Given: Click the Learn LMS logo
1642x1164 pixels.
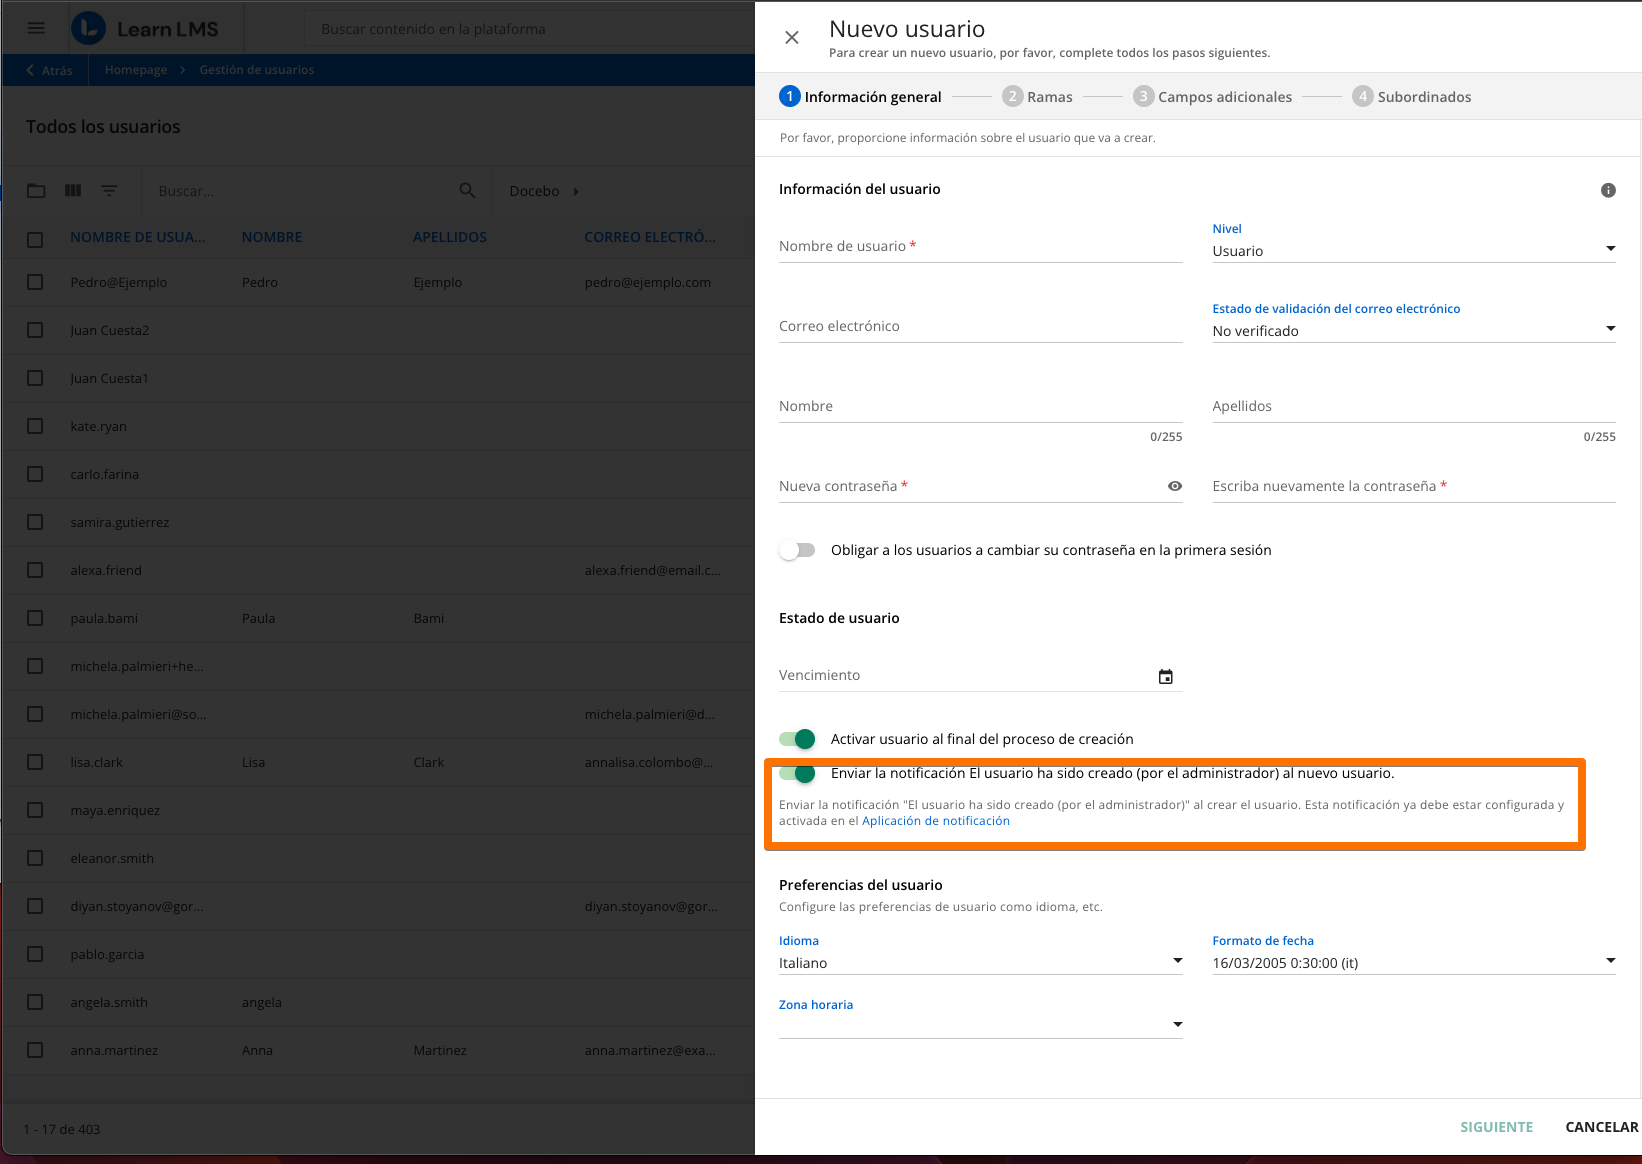Looking at the screenshot, I should coord(145,29).
